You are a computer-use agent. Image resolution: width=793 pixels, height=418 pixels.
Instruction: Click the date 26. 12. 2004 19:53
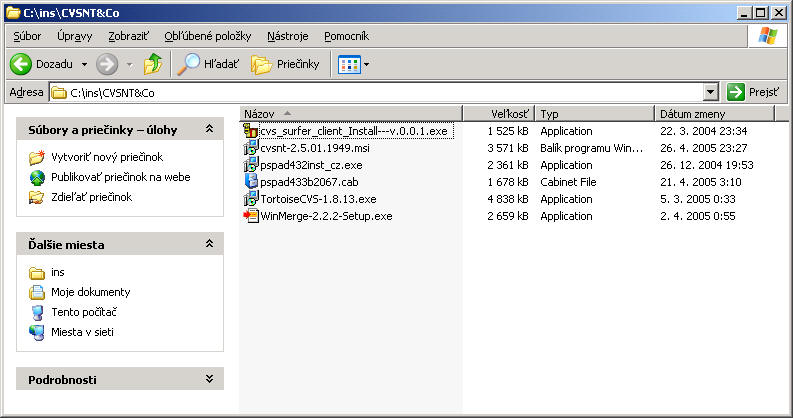(707, 165)
